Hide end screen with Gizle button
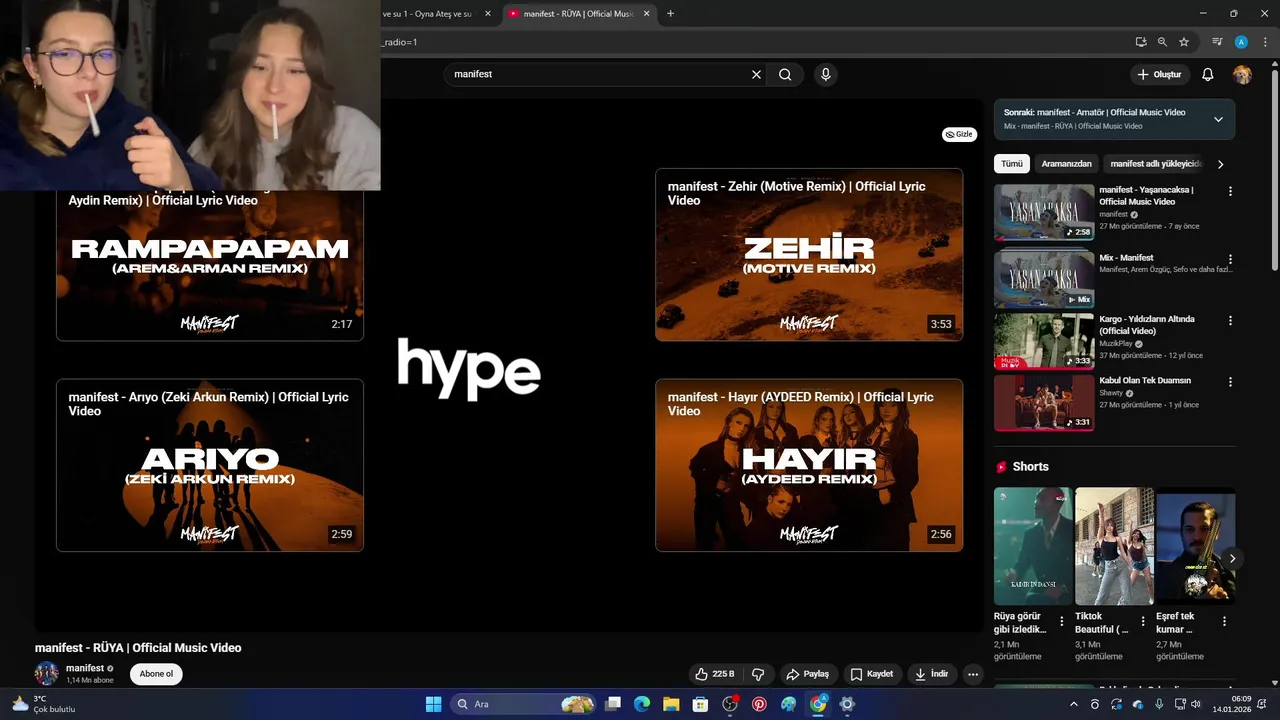Image resolution: width=1280 pixels, height=720 pixels. pyautogui.click(x=959, y=134)
